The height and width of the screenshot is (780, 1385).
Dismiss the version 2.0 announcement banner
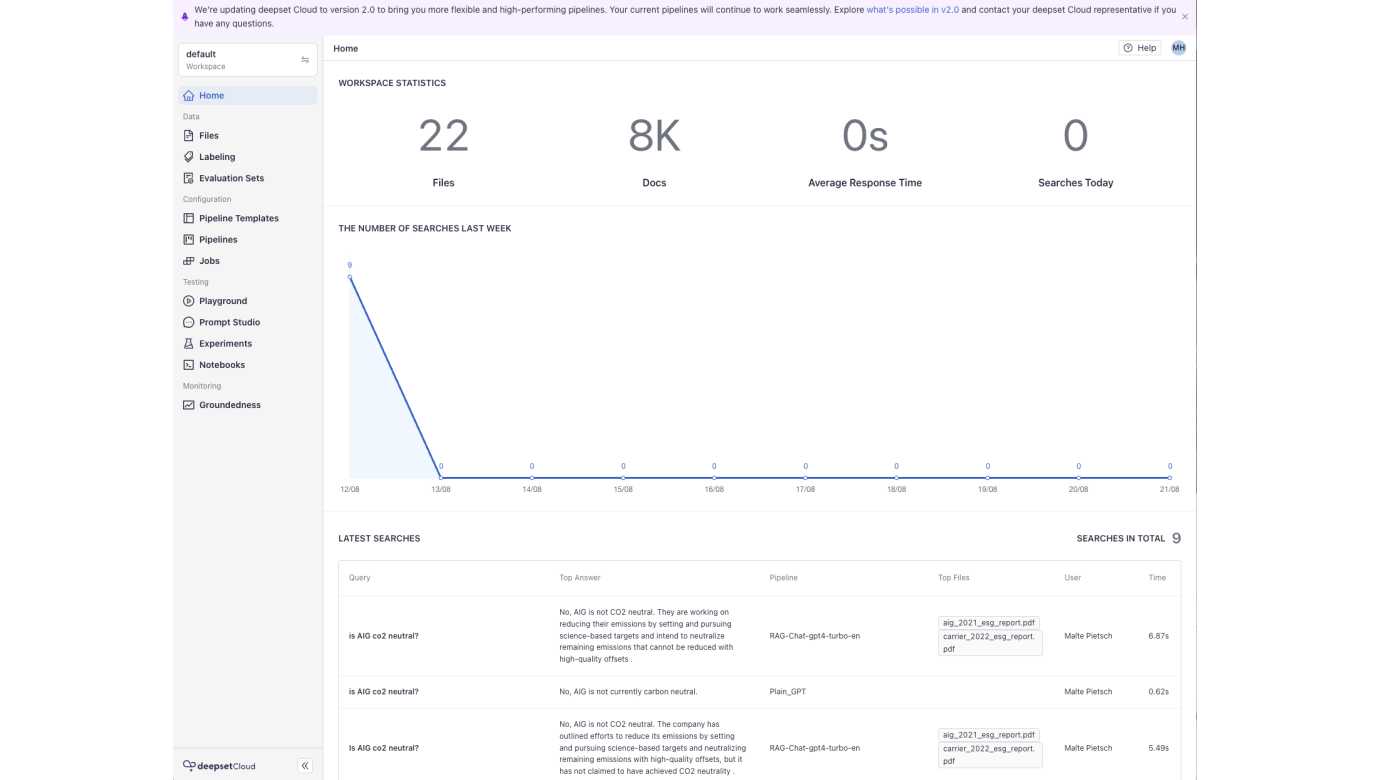coord(1185,17)
